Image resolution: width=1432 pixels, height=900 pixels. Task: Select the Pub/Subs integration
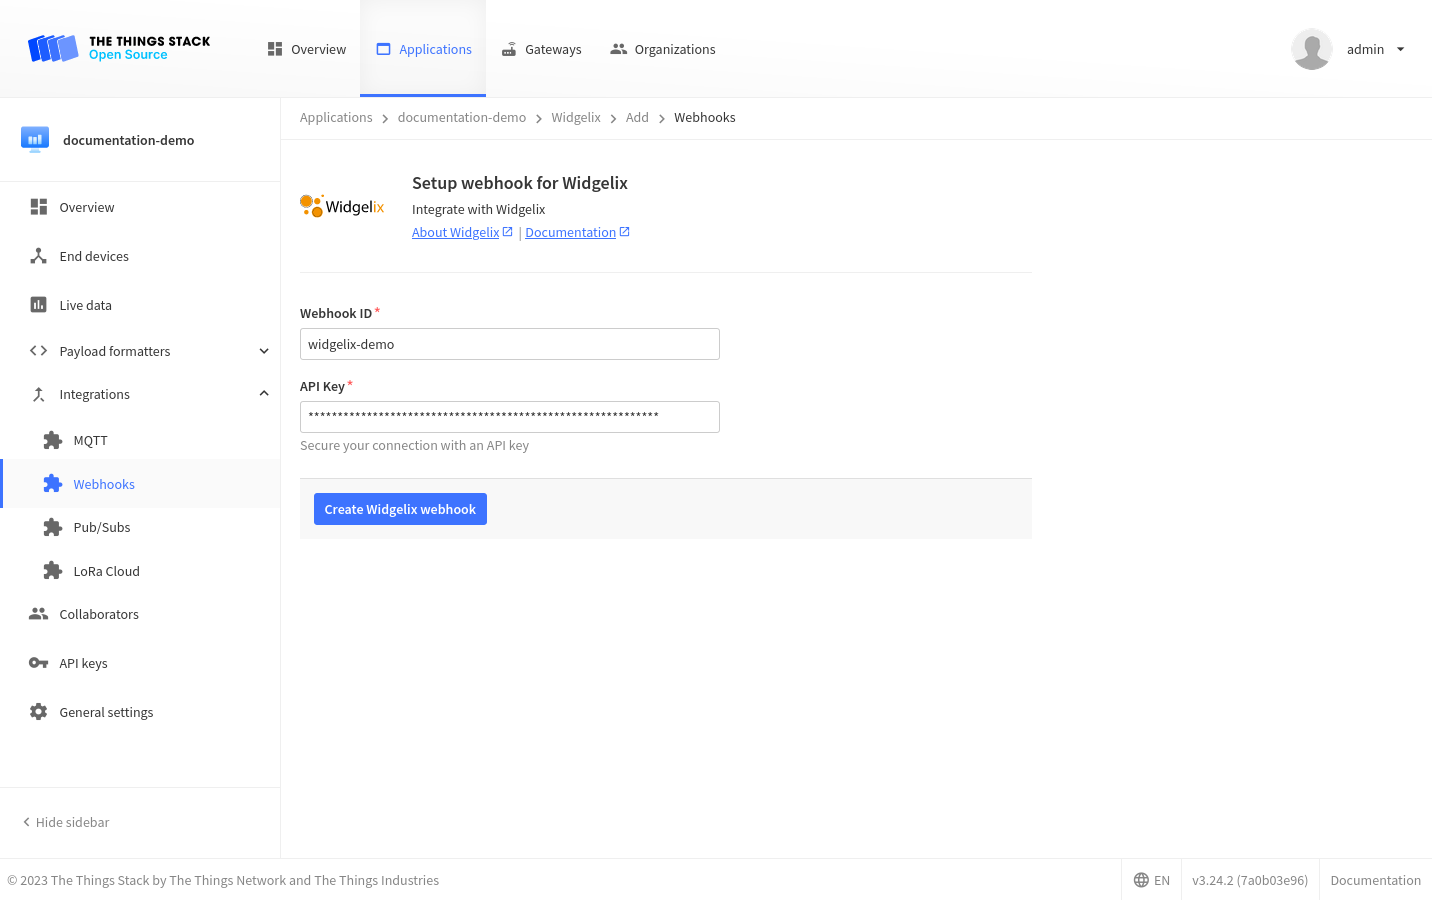click(101, 527)
